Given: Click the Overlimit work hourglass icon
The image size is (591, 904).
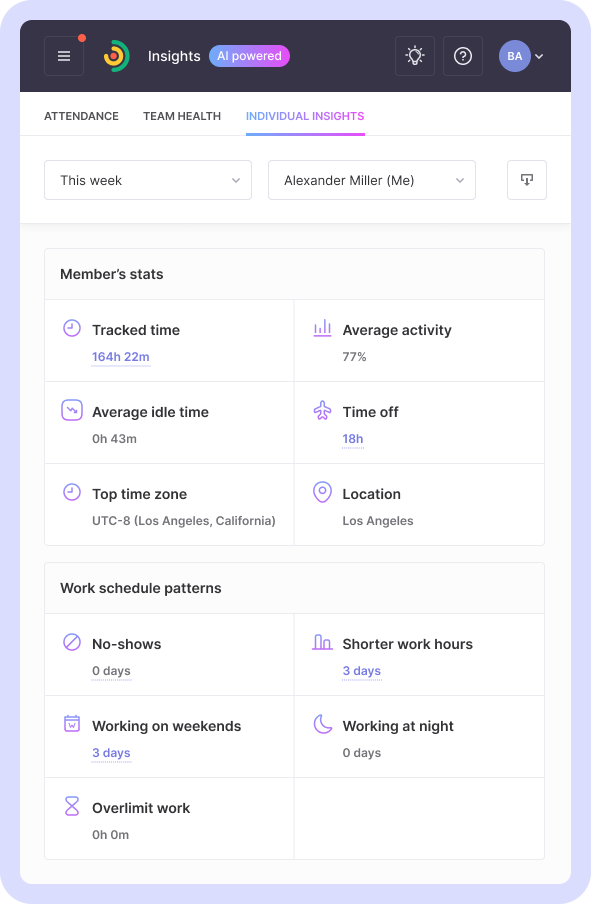Looking at the screenshot, I should [x=71, y=806].
